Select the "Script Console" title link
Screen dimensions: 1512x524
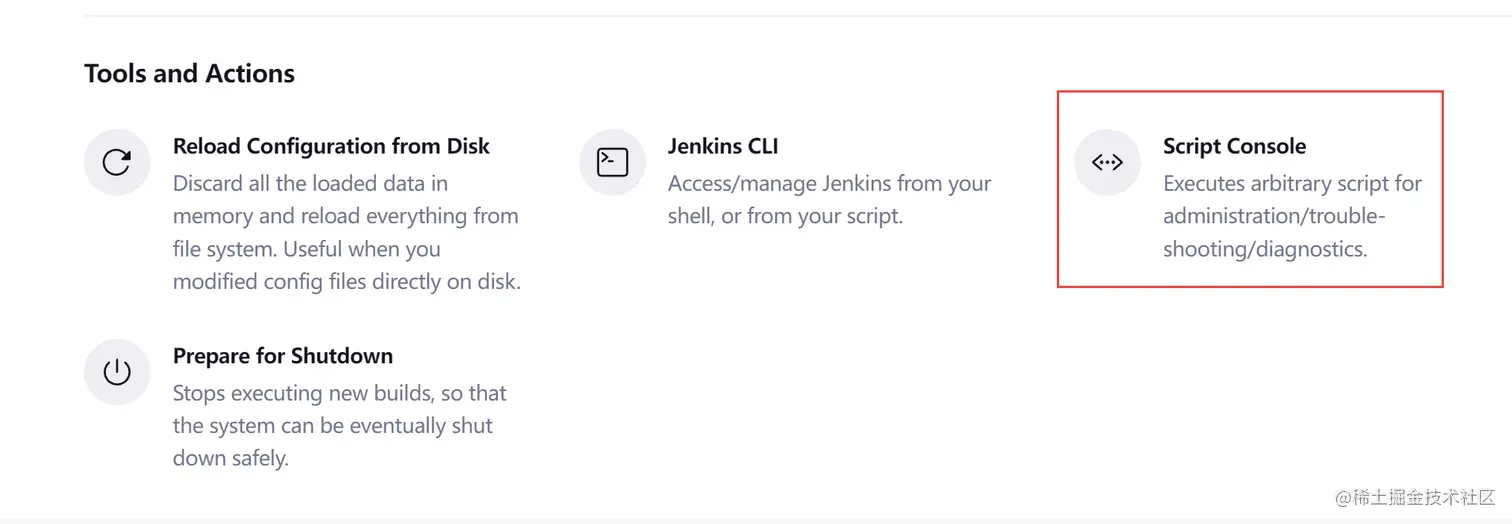pyautogui.click(x=1234, y=146)
